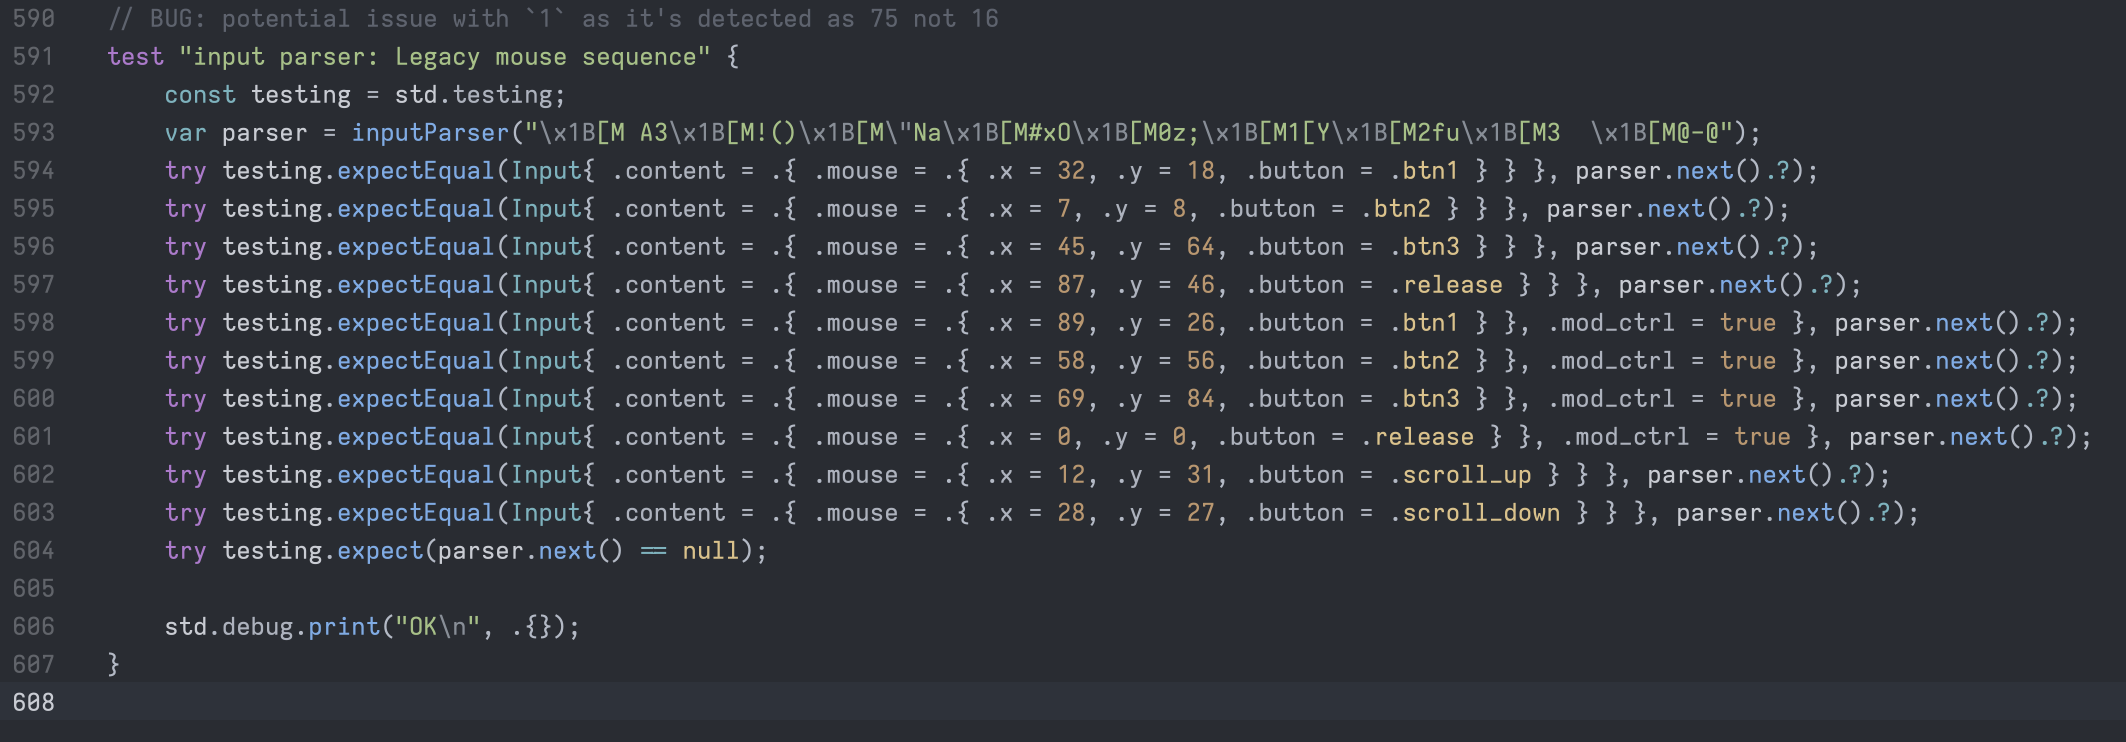Screen dimensions: 2126x742
Task: Click the x value 45 on line 596
Action: (x=1071, y=247)
